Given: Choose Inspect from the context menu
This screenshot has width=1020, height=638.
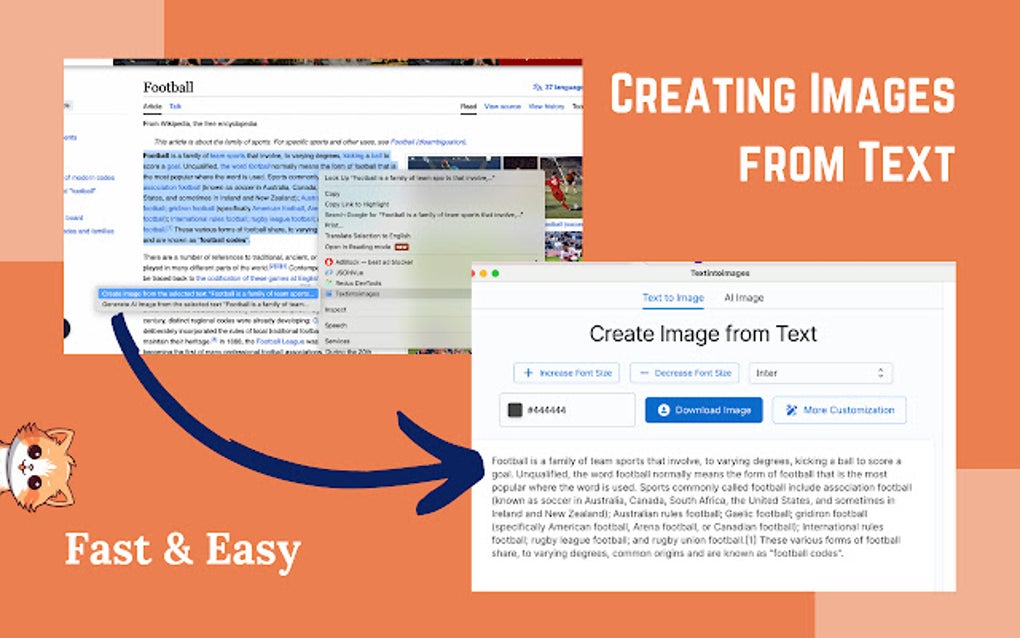Looking at the screenshot, I should click(338, 310).
